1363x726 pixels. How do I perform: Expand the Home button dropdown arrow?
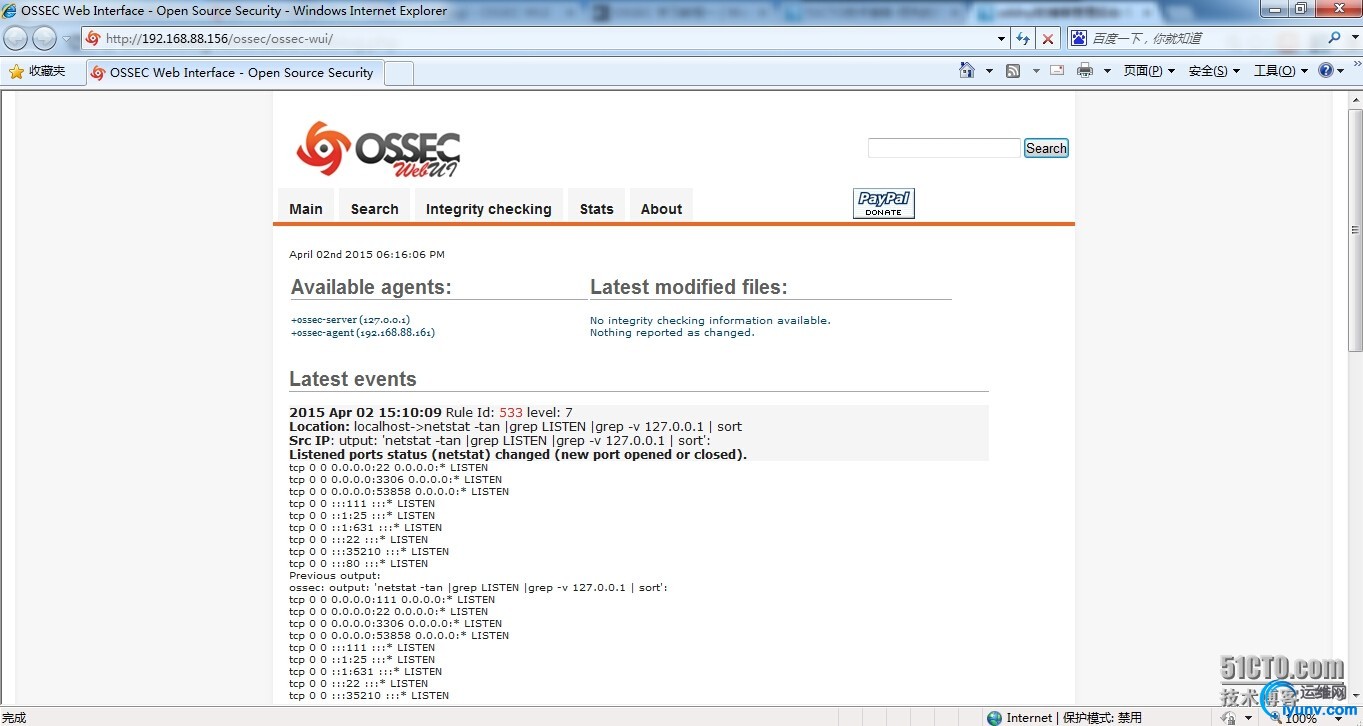tap(989, 71)
